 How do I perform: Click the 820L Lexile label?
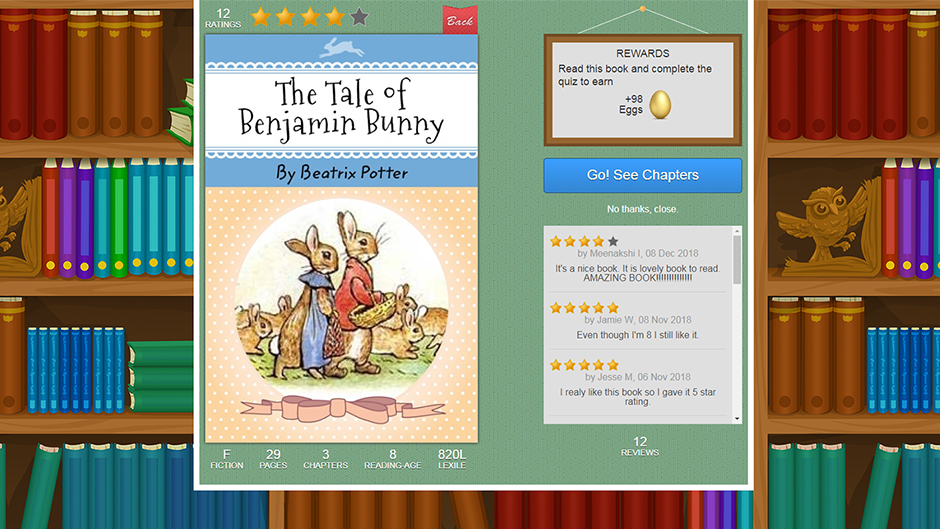point(451,459)
